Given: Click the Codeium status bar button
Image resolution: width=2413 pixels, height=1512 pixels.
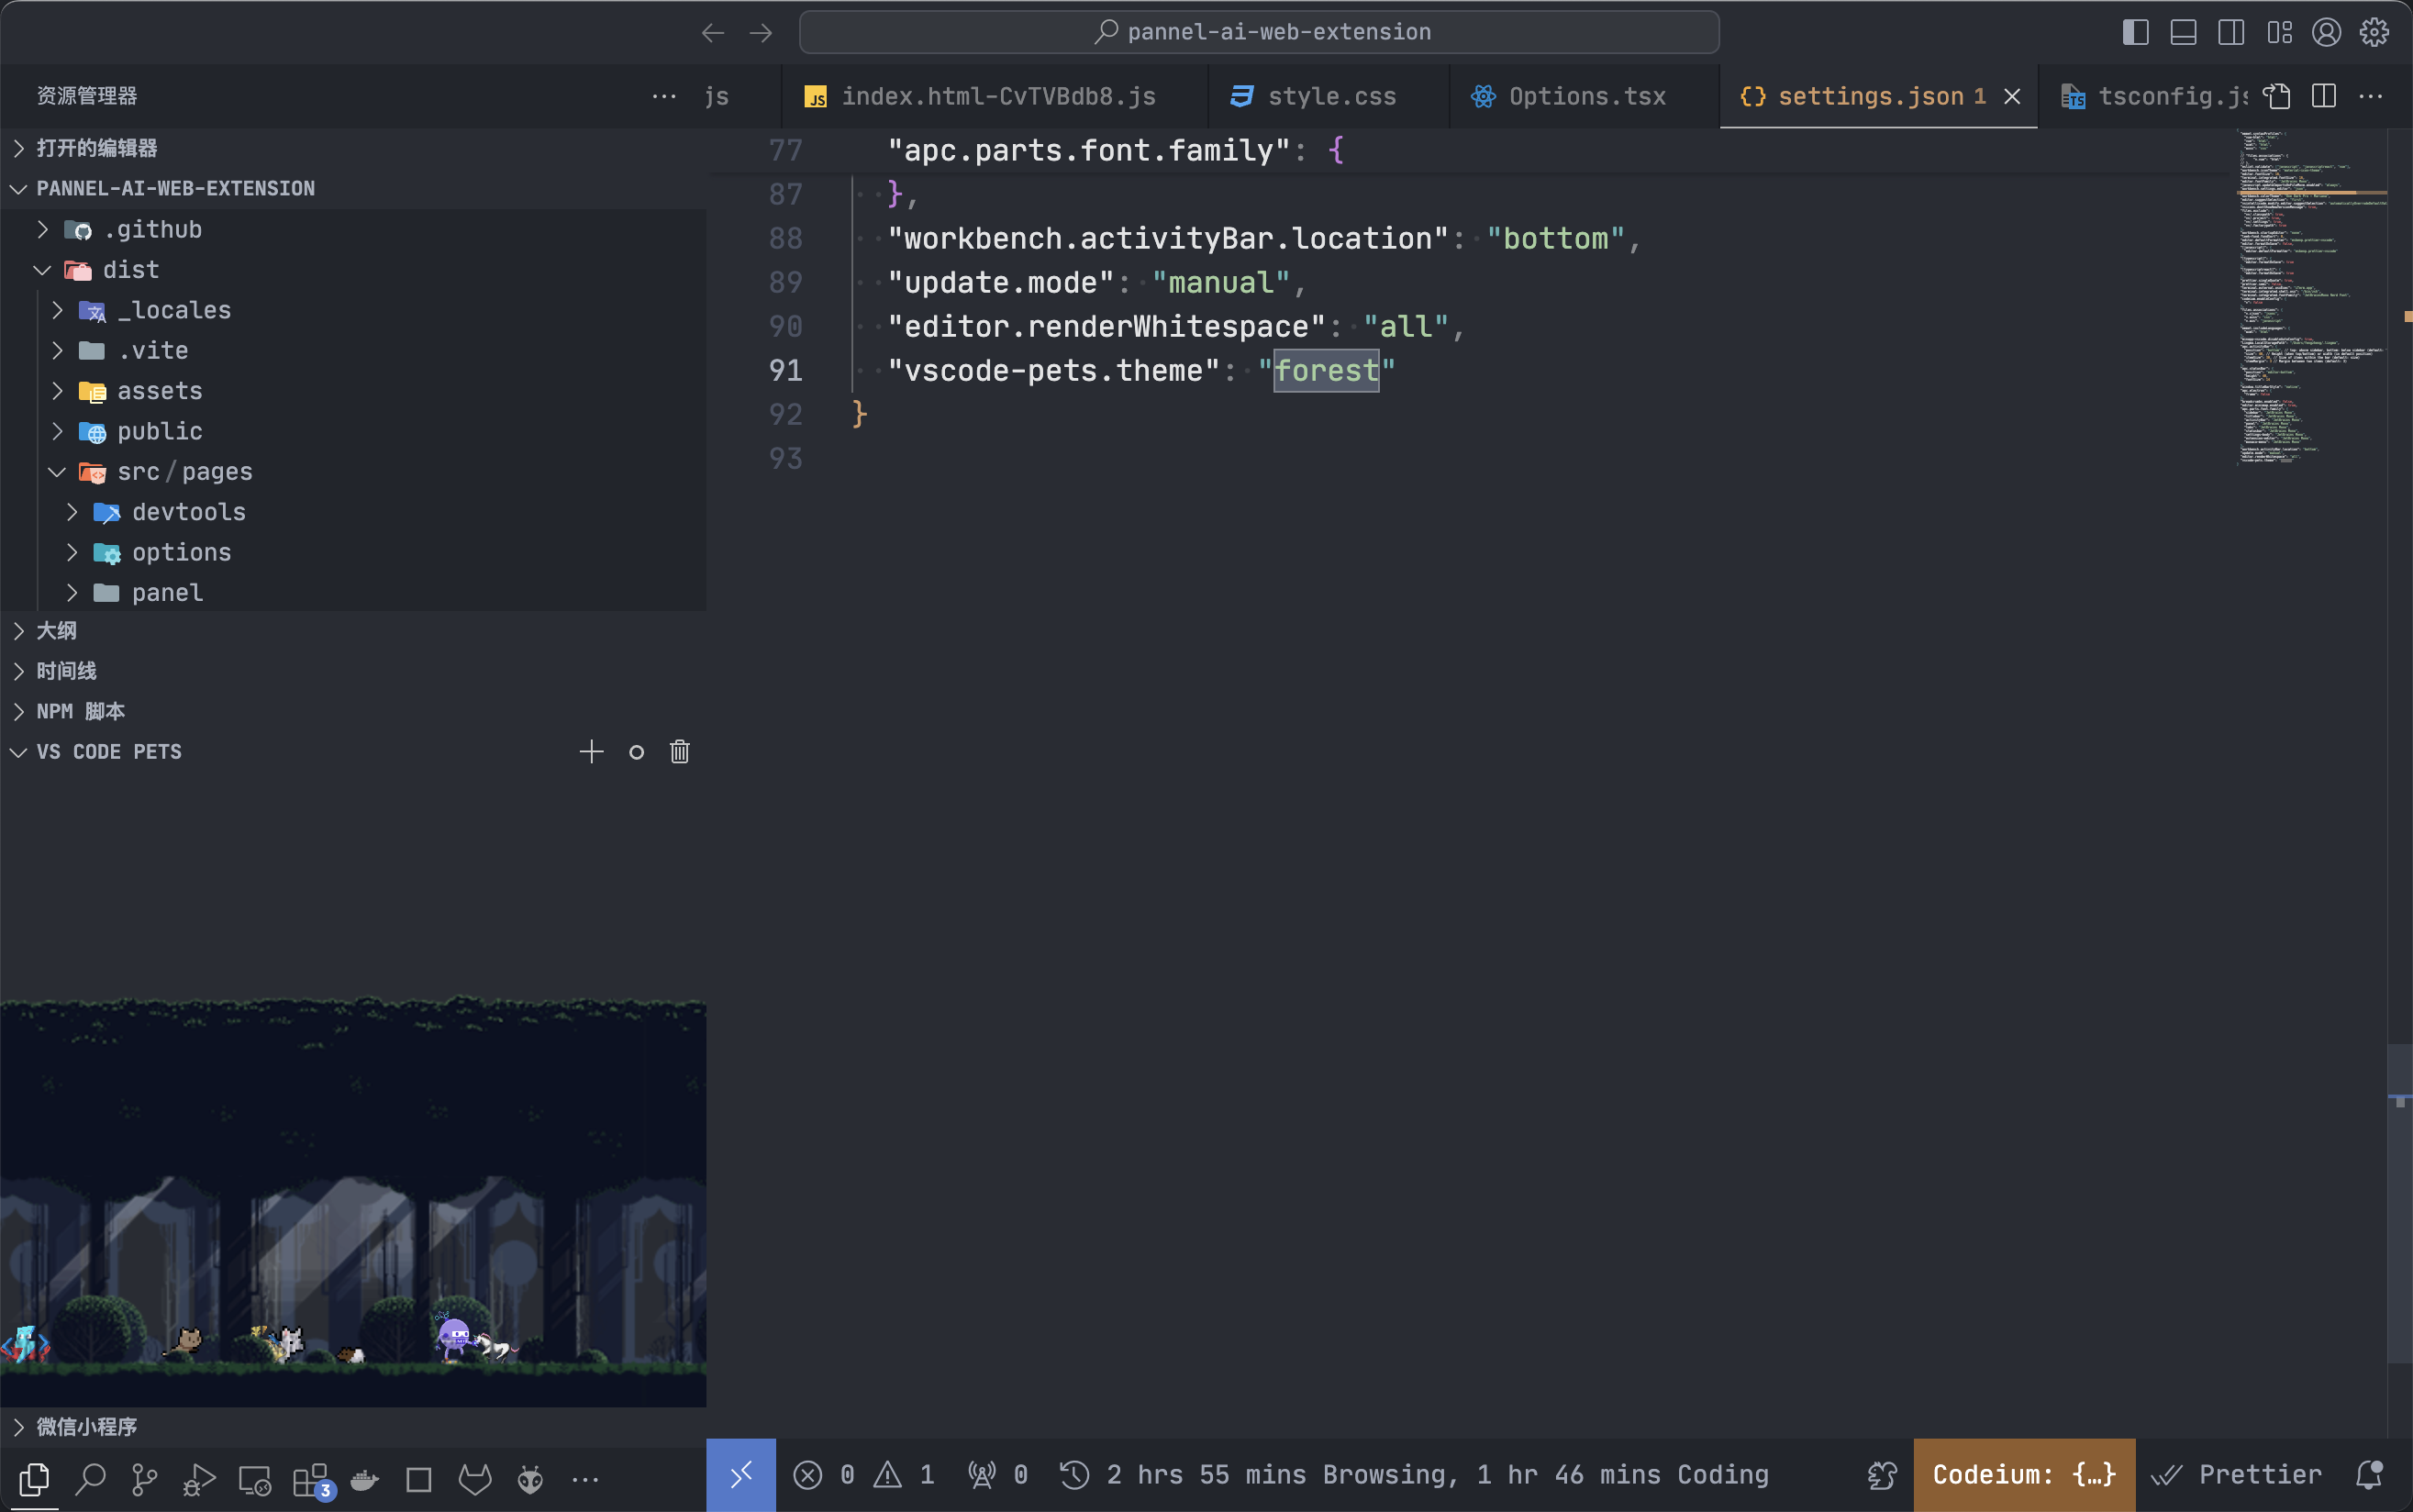Looking at the screenshot, I should (2023, 1474).
